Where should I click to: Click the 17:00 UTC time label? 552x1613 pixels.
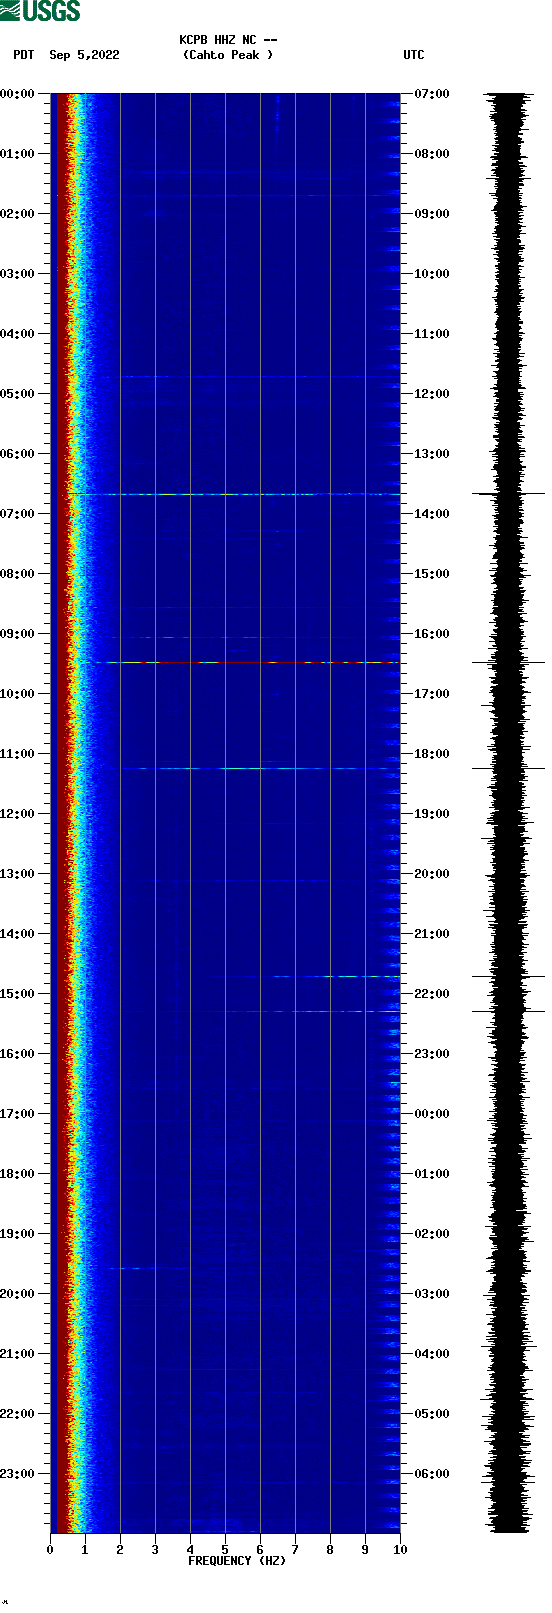point(432,694)
